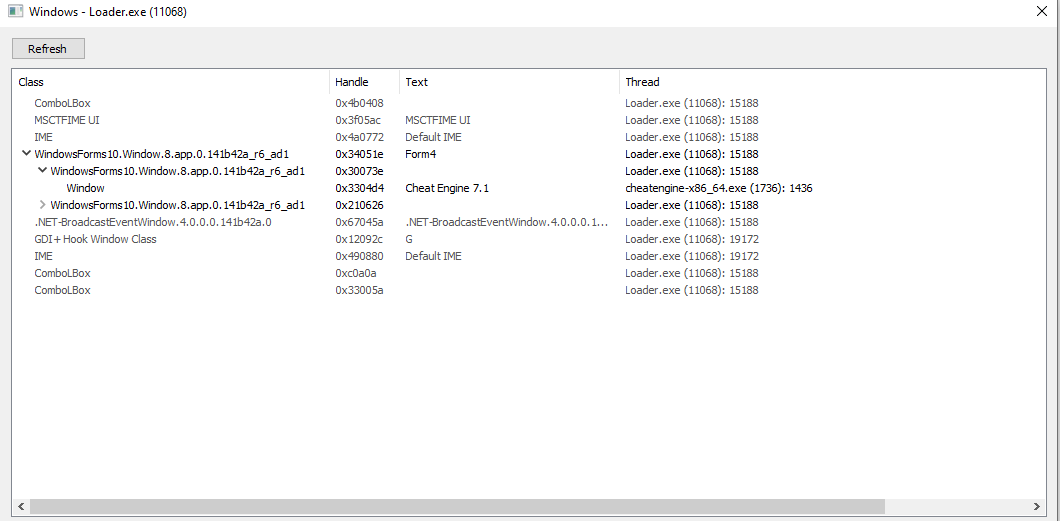Select IME row with handle 0x490880
The height and width of the screenshot is (521, 1060).
[43, 256]
